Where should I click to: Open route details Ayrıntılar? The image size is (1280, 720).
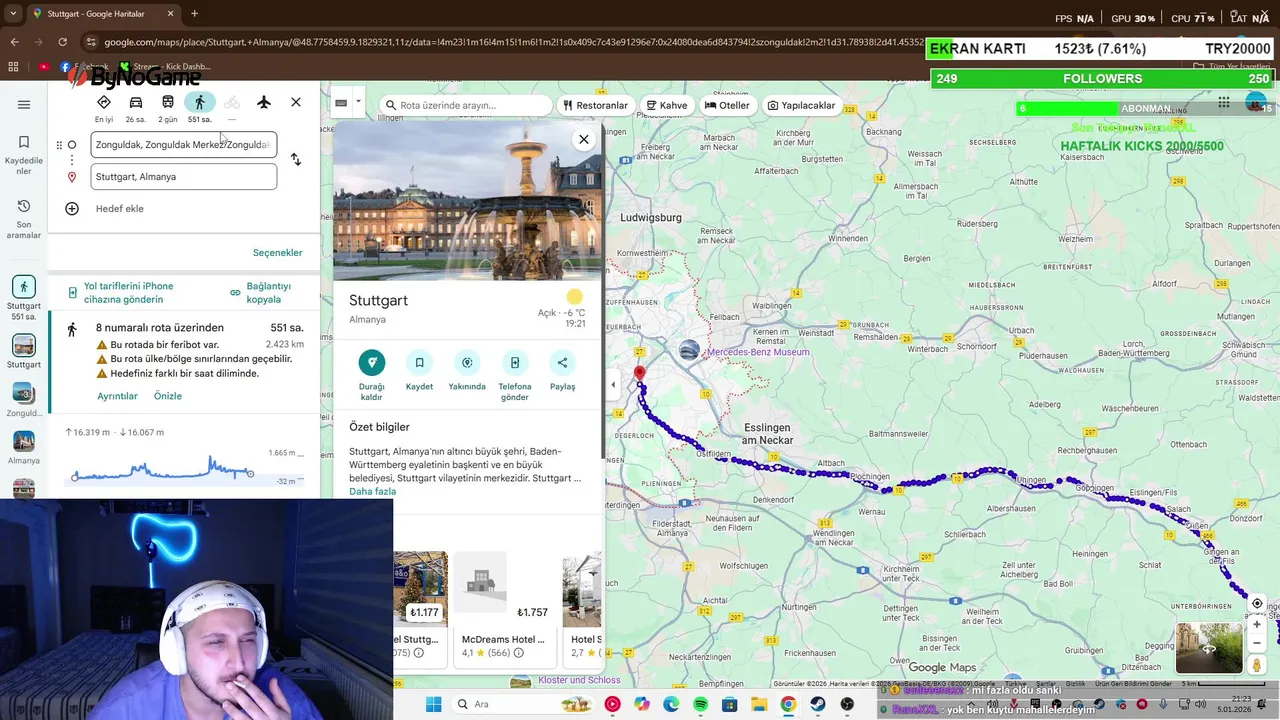[x=117, y=396]
